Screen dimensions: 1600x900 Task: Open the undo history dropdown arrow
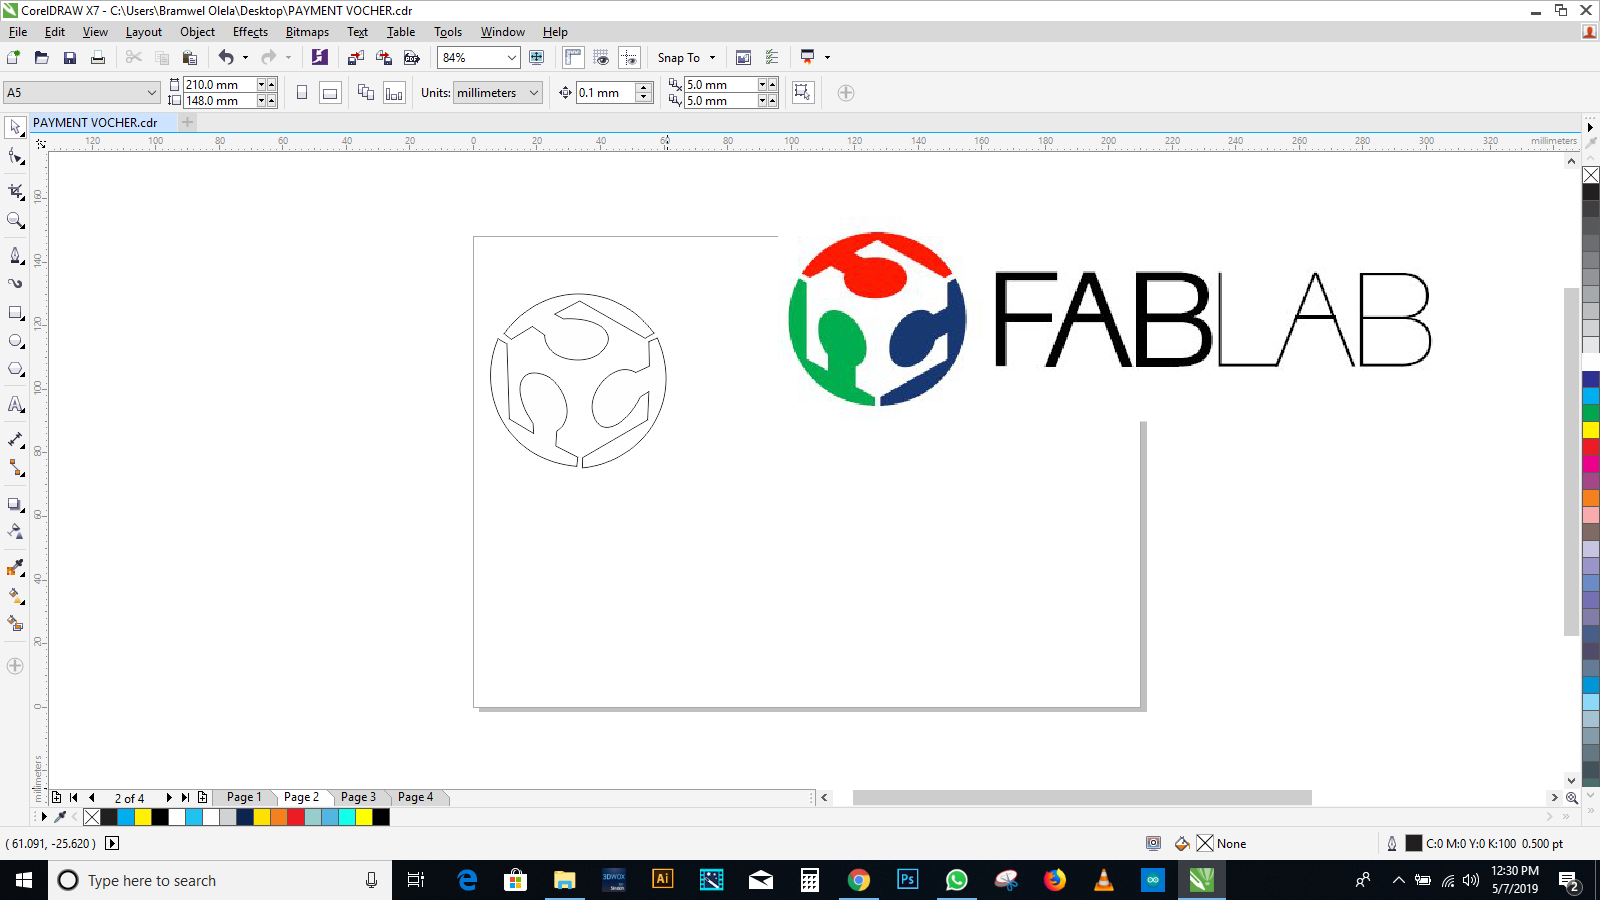coord(245,58)
